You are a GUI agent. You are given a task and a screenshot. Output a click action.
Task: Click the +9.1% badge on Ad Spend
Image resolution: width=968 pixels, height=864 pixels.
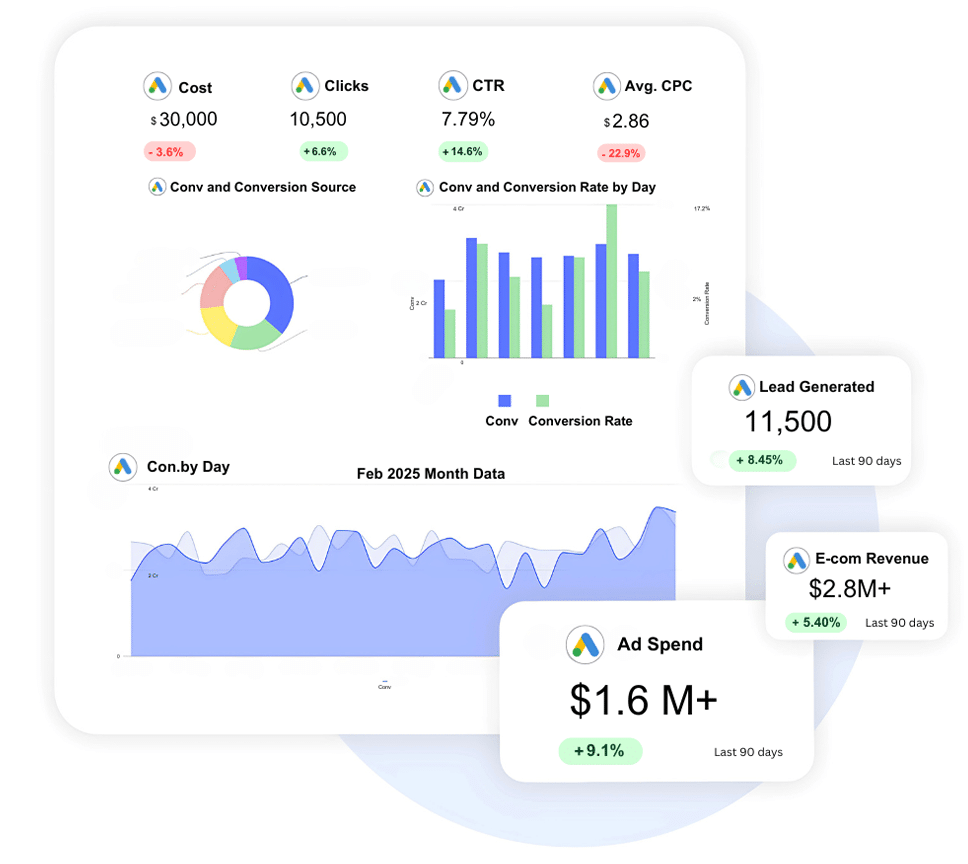(600, 751)
